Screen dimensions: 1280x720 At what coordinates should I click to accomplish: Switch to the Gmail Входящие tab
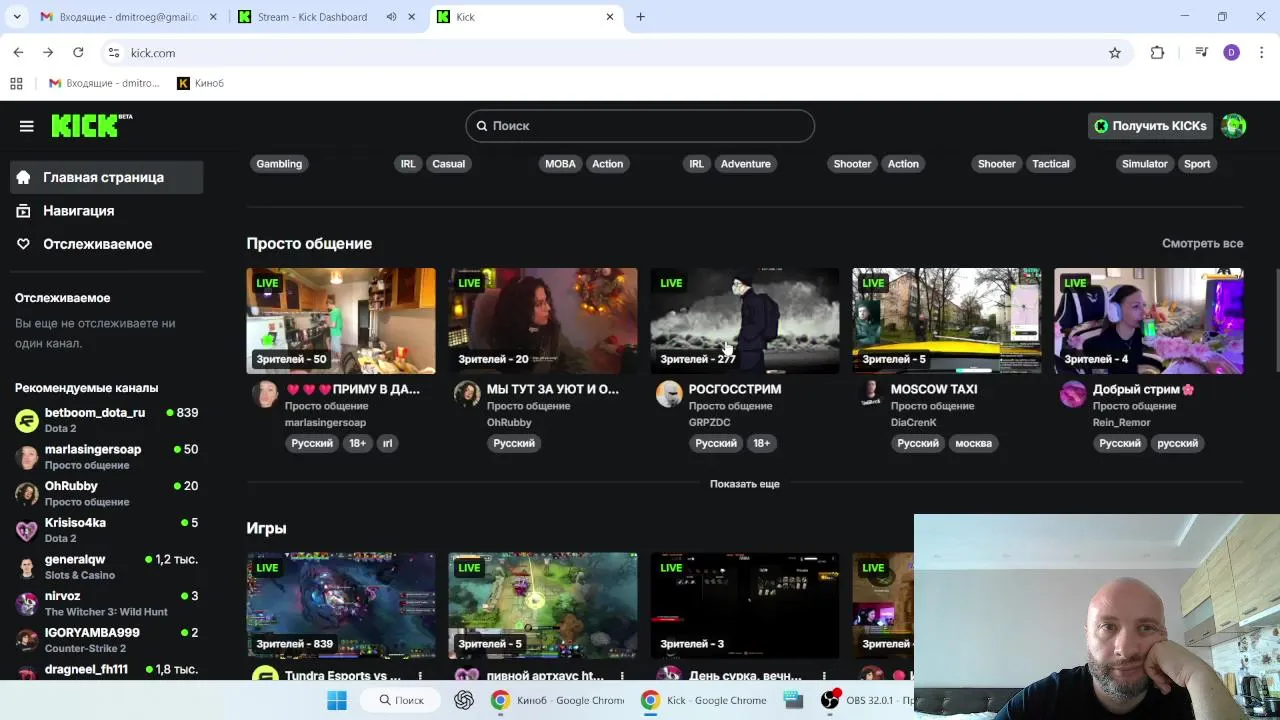tap(128, 17)
